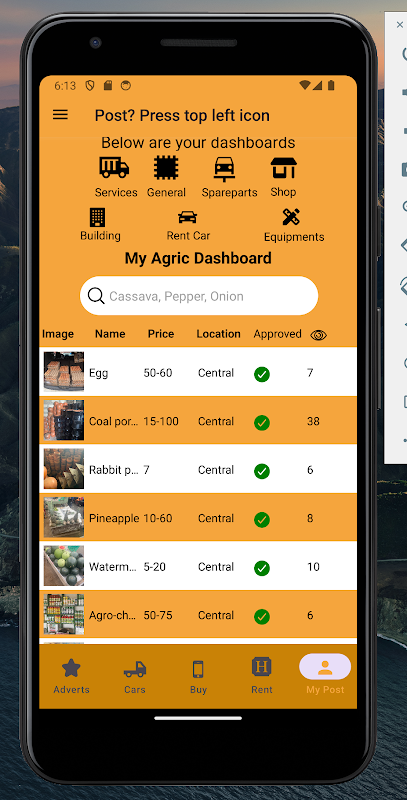
Task: Click the approved checkmark for Pineapple
Action: point(262,519)
